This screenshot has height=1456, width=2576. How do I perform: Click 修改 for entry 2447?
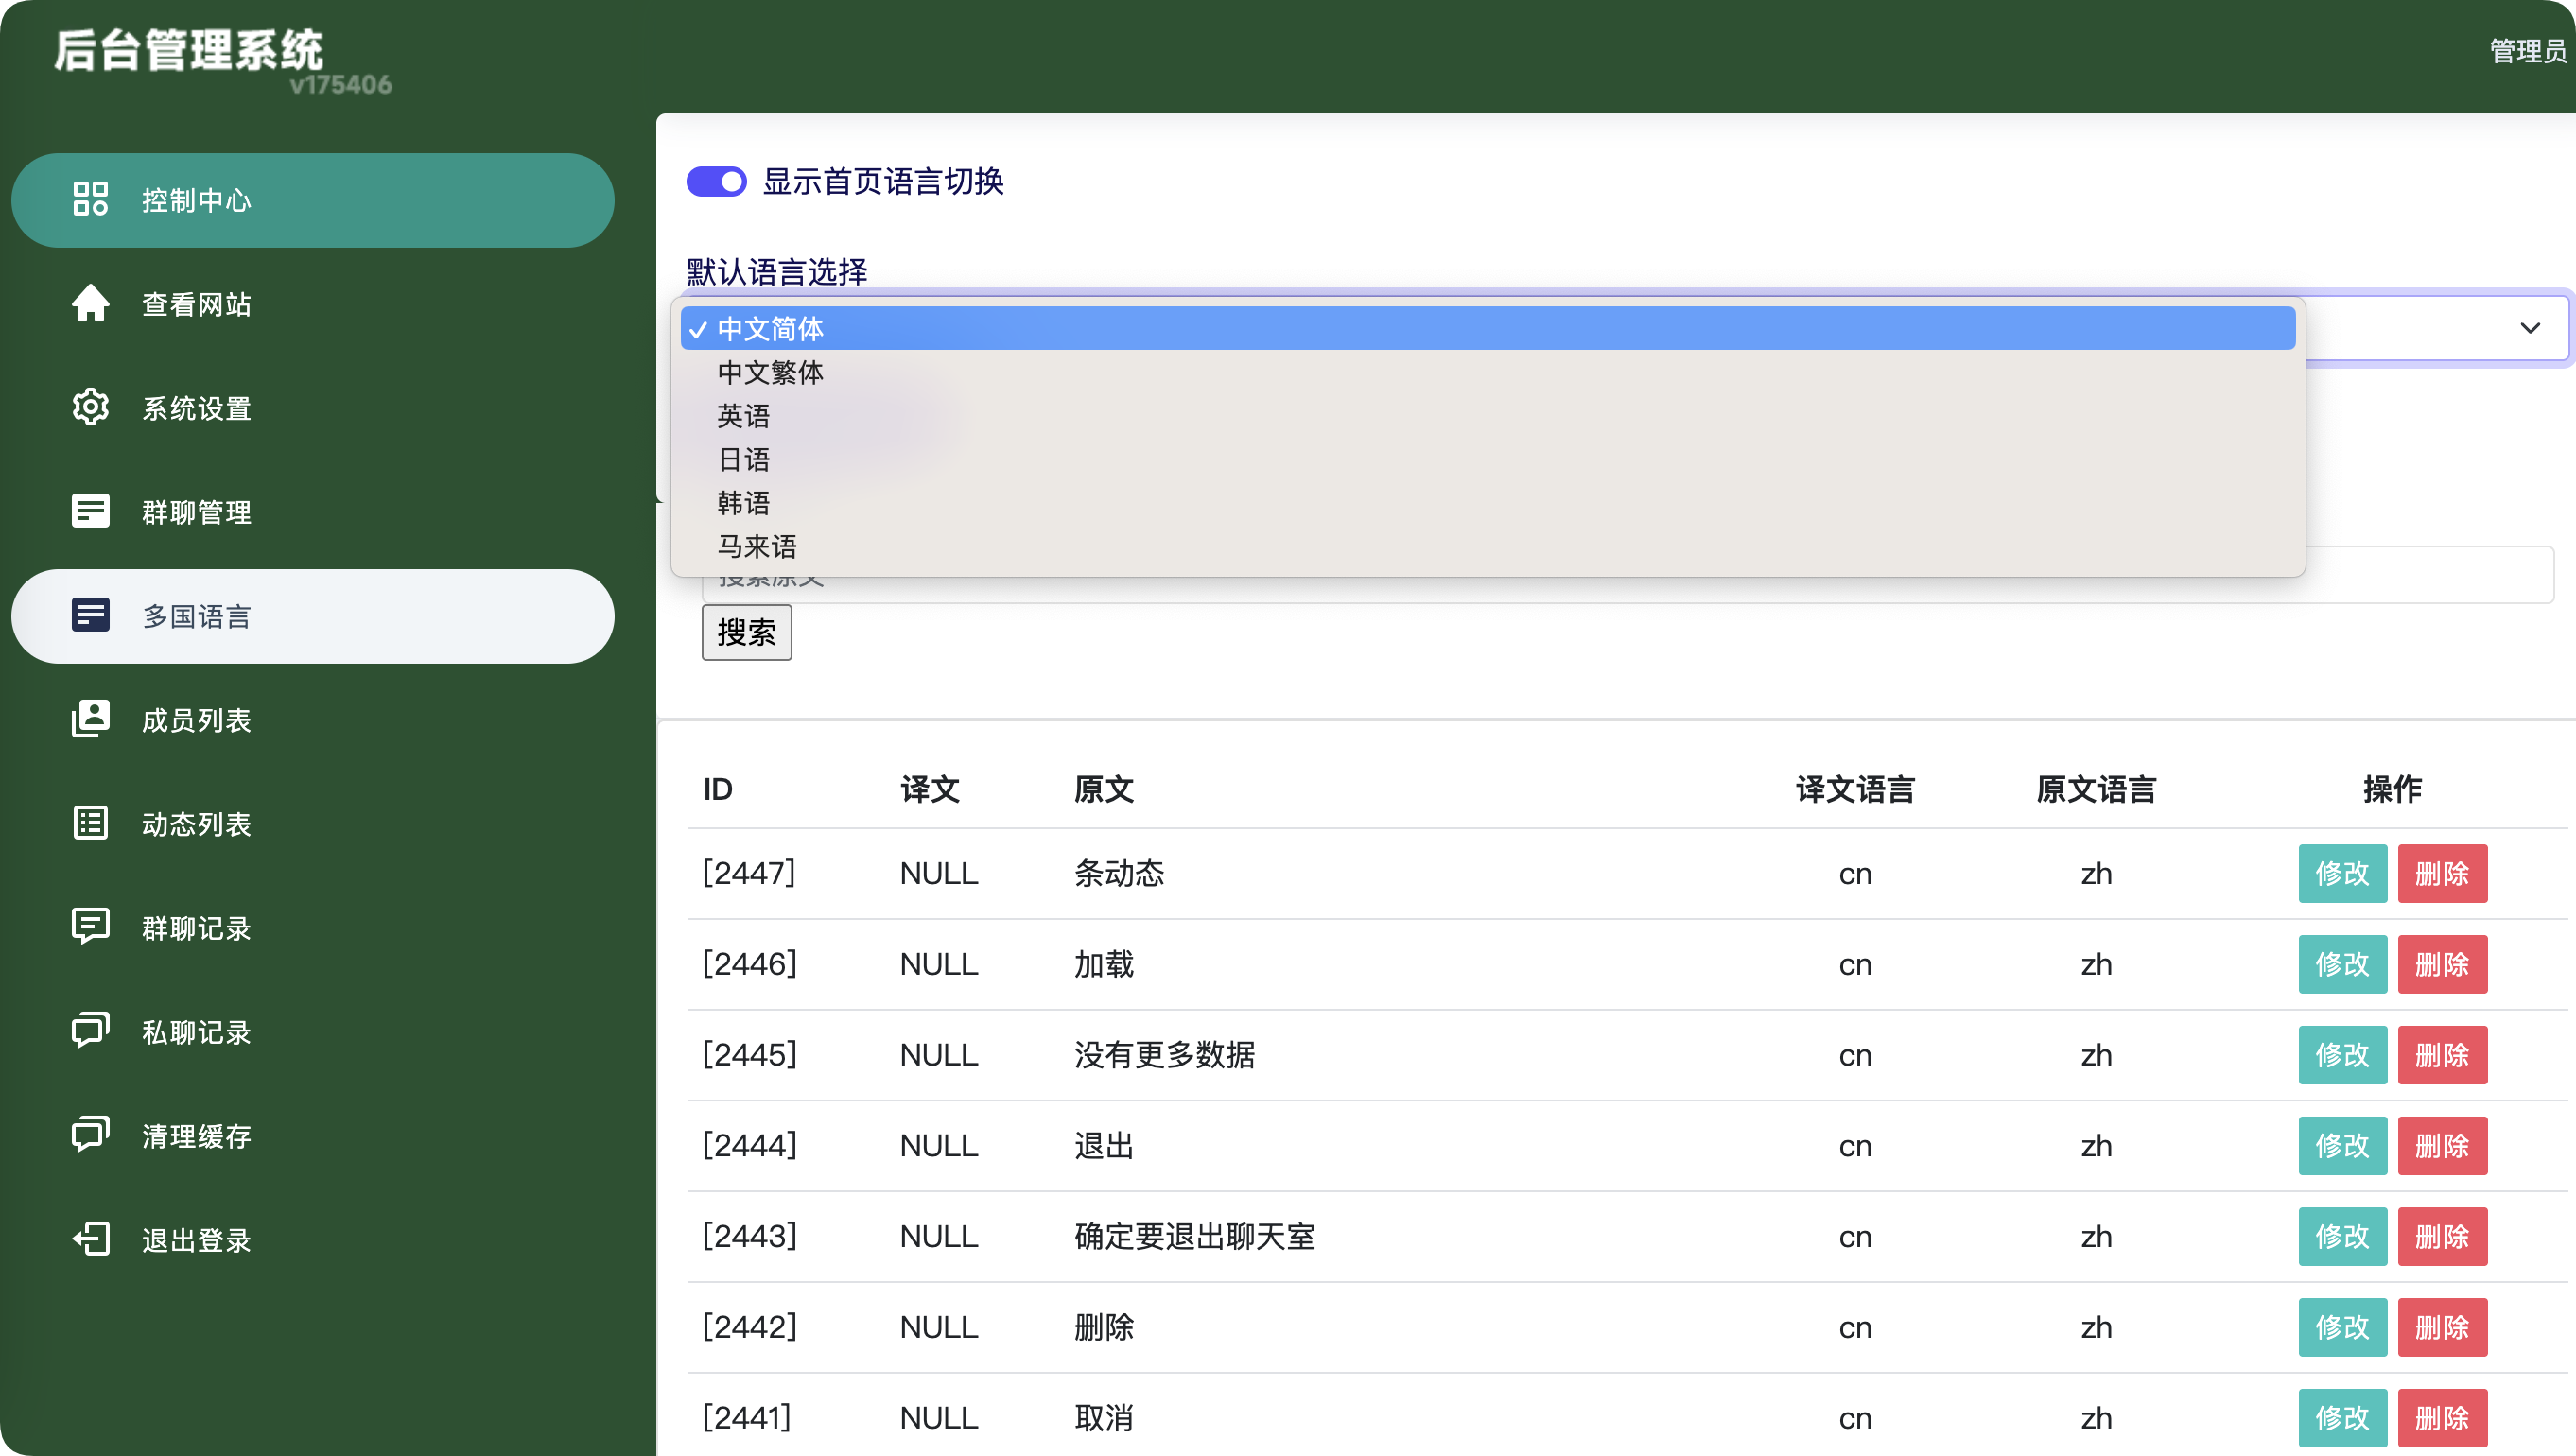click(x=2342, y=873)
